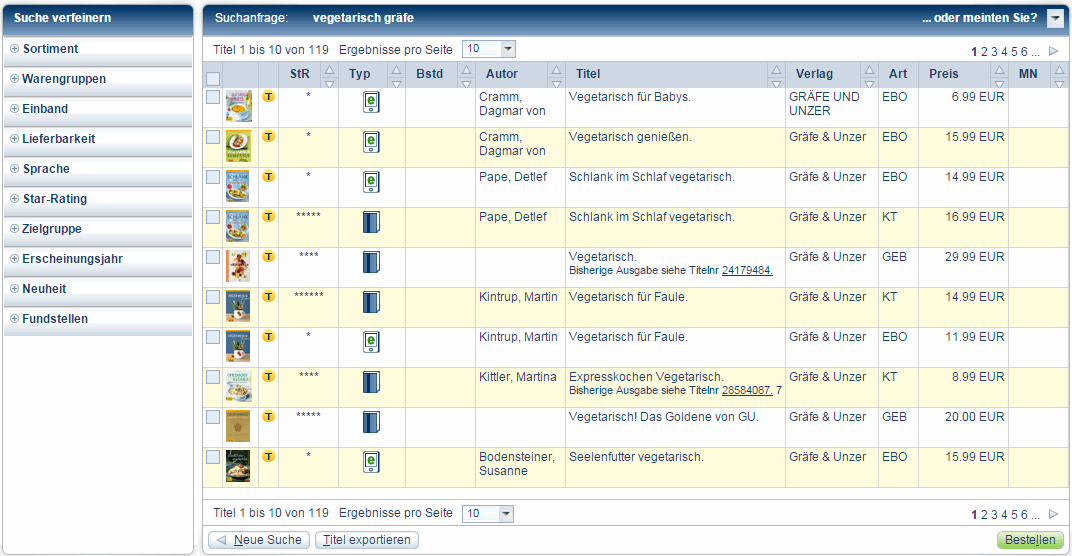
Task: Expand the Erscheinungsjahr filter section
Action: click(72, 259)
